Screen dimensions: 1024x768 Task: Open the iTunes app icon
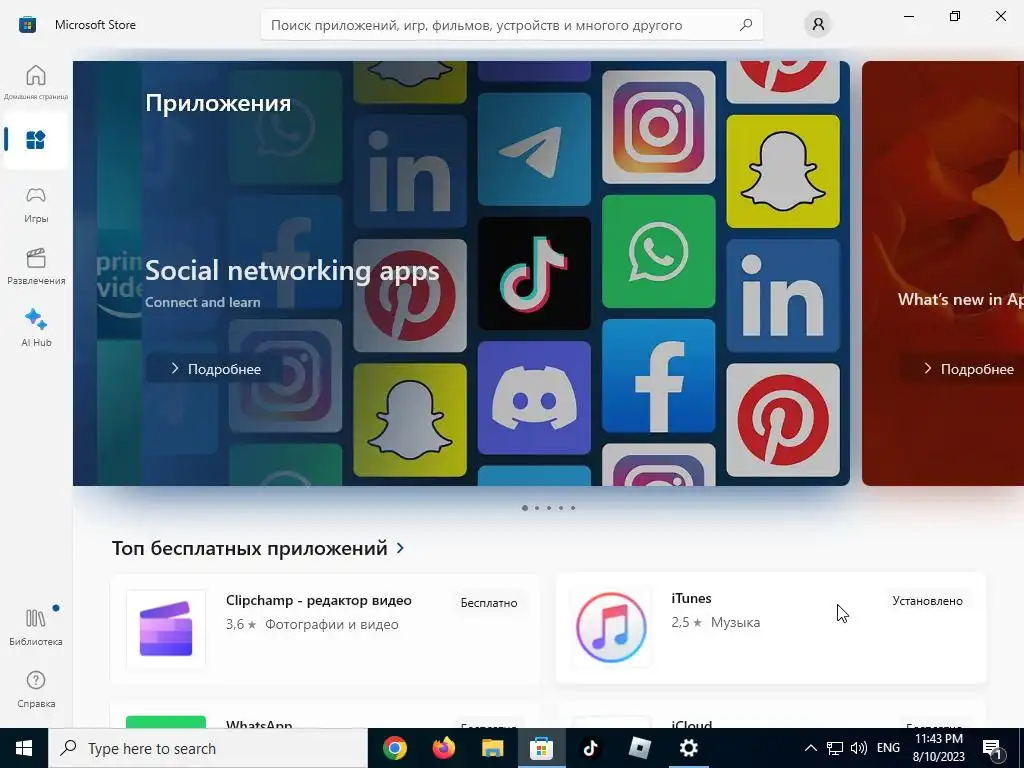coord(611,628)
